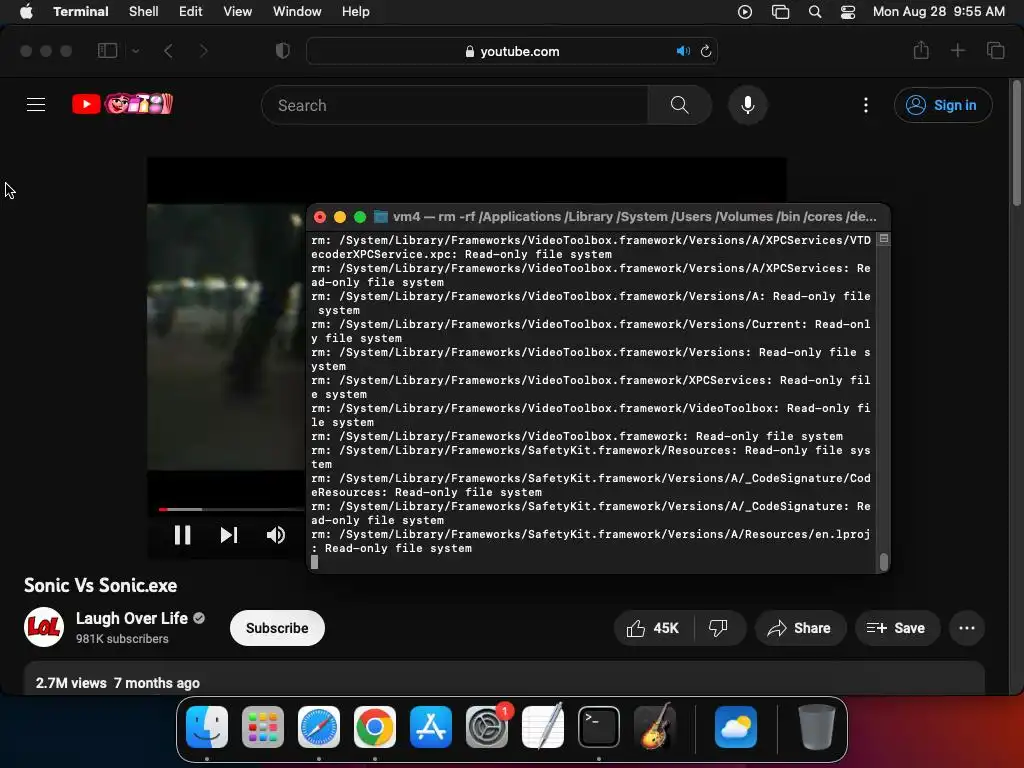Viewport: 1024px width, 768px height.
Task: Open the Terminal menu in menu bar
Action: click(x=80, y=12)
